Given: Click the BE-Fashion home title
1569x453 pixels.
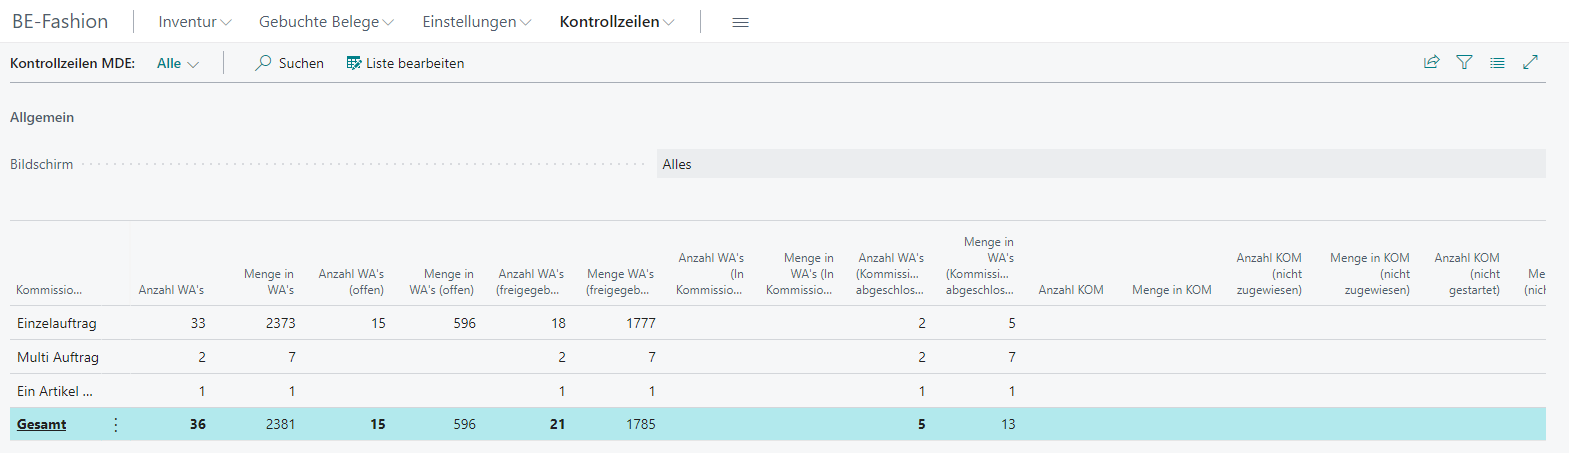Looking at the screenshot, I should coord(60,22).
